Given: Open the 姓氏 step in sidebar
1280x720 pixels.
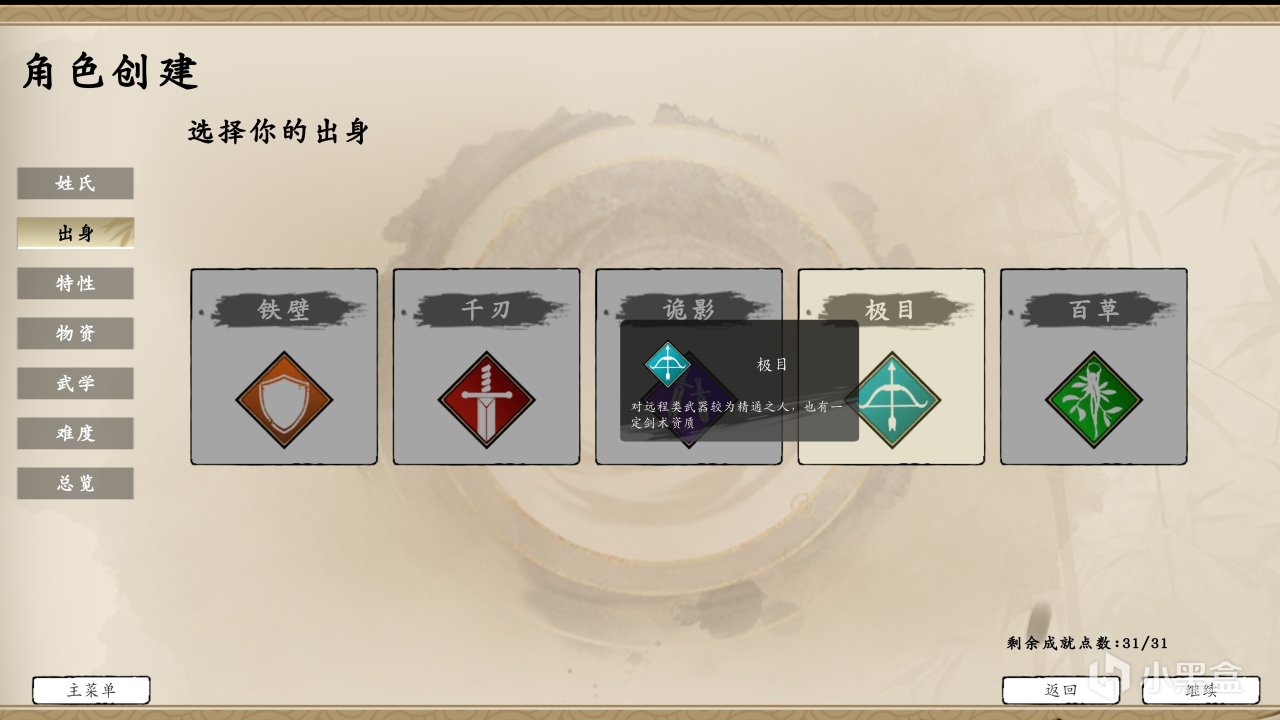Looking at the screenshot, I should pos(75,183).
